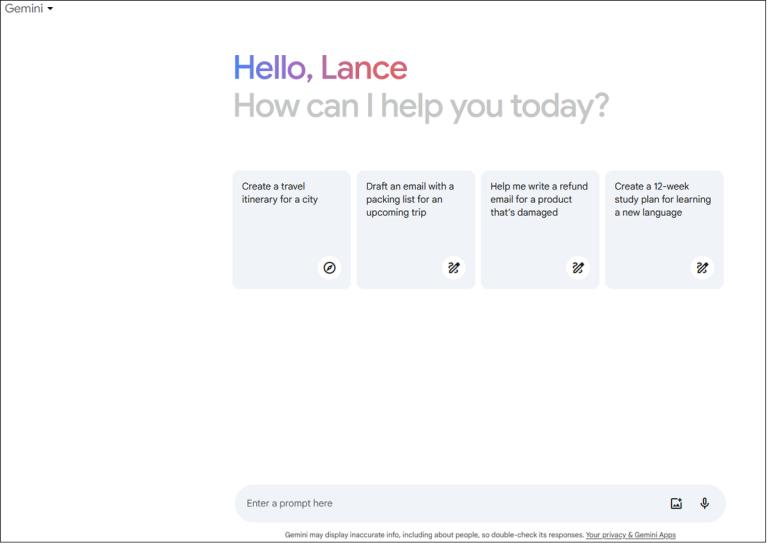Select 'Help me write a refund email' suggestion
This screenshot has width=768, height=545.
pos(540,230)
